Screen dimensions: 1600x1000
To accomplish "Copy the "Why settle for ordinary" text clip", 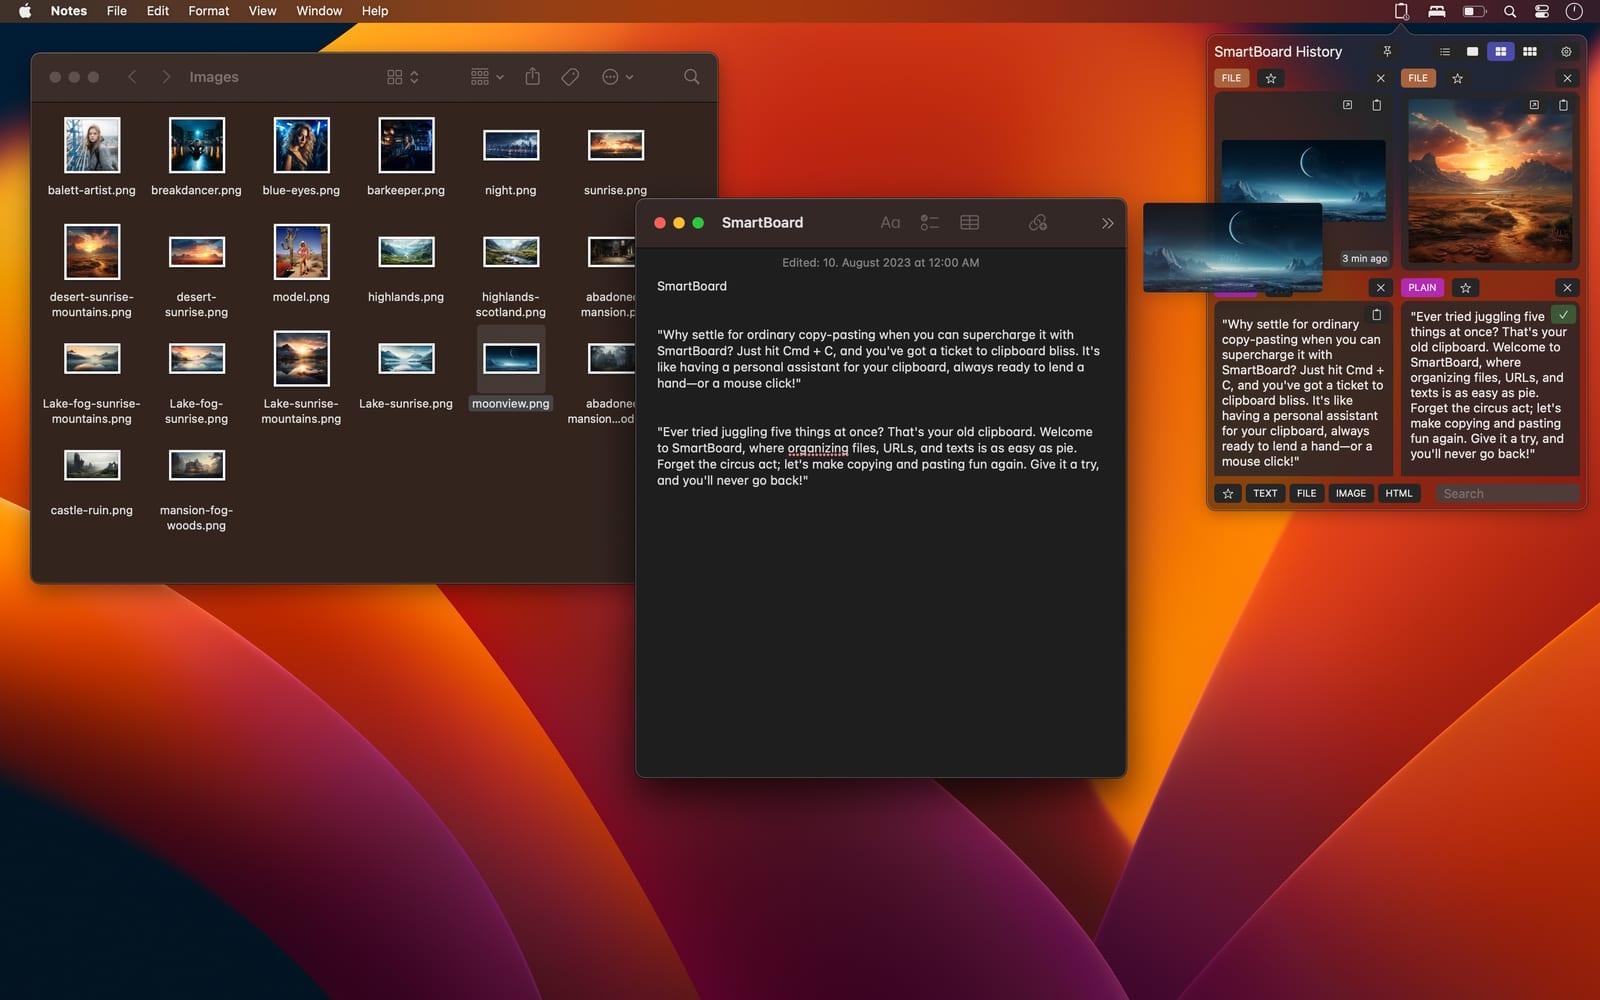I will [1377, 315].
